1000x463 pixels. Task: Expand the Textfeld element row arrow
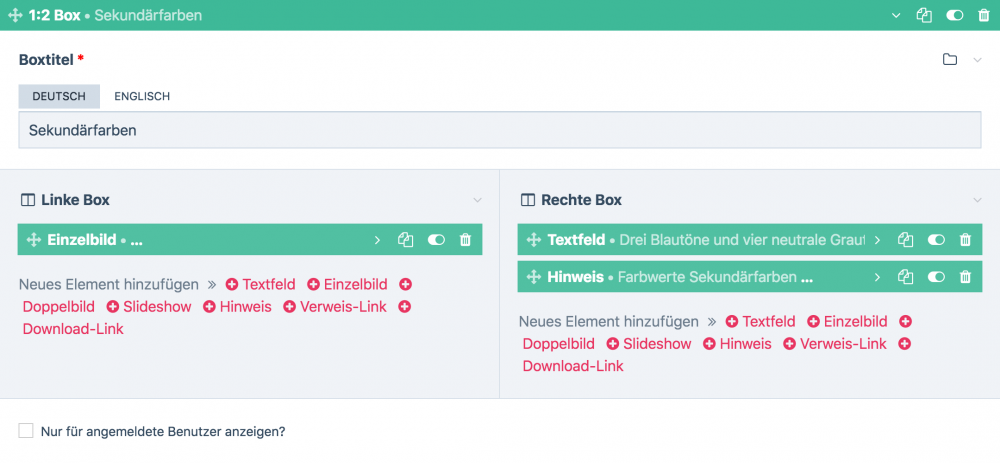point(877,240)
